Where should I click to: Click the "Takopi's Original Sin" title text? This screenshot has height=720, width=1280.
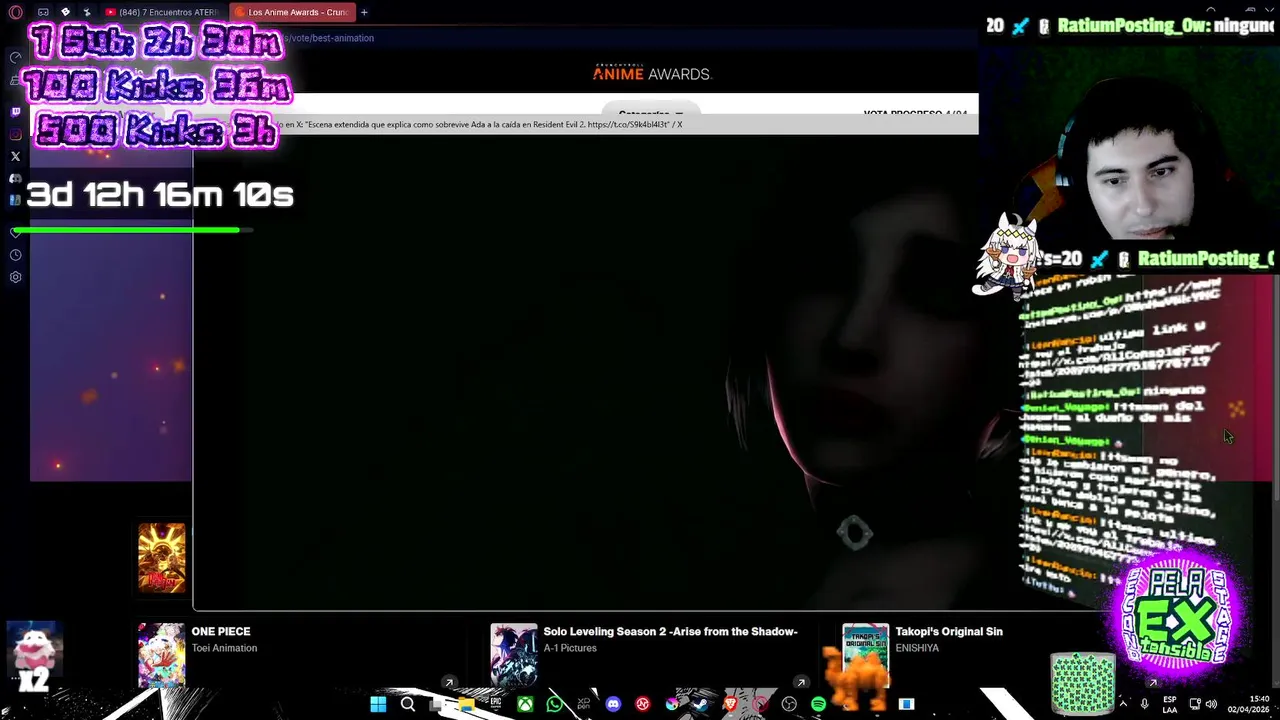pyautogui.click(x=949, y=631)
